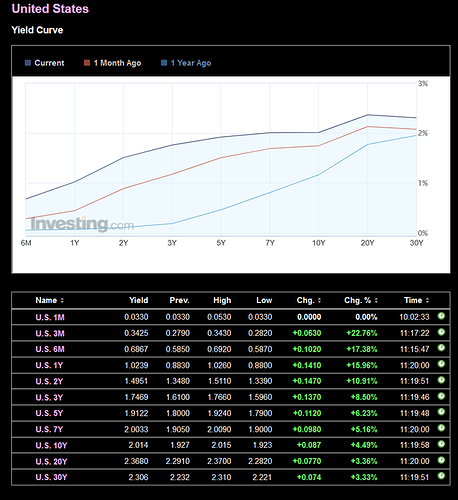
Task: Sort table by Chg. column arrows
Action: click(319, 301)
